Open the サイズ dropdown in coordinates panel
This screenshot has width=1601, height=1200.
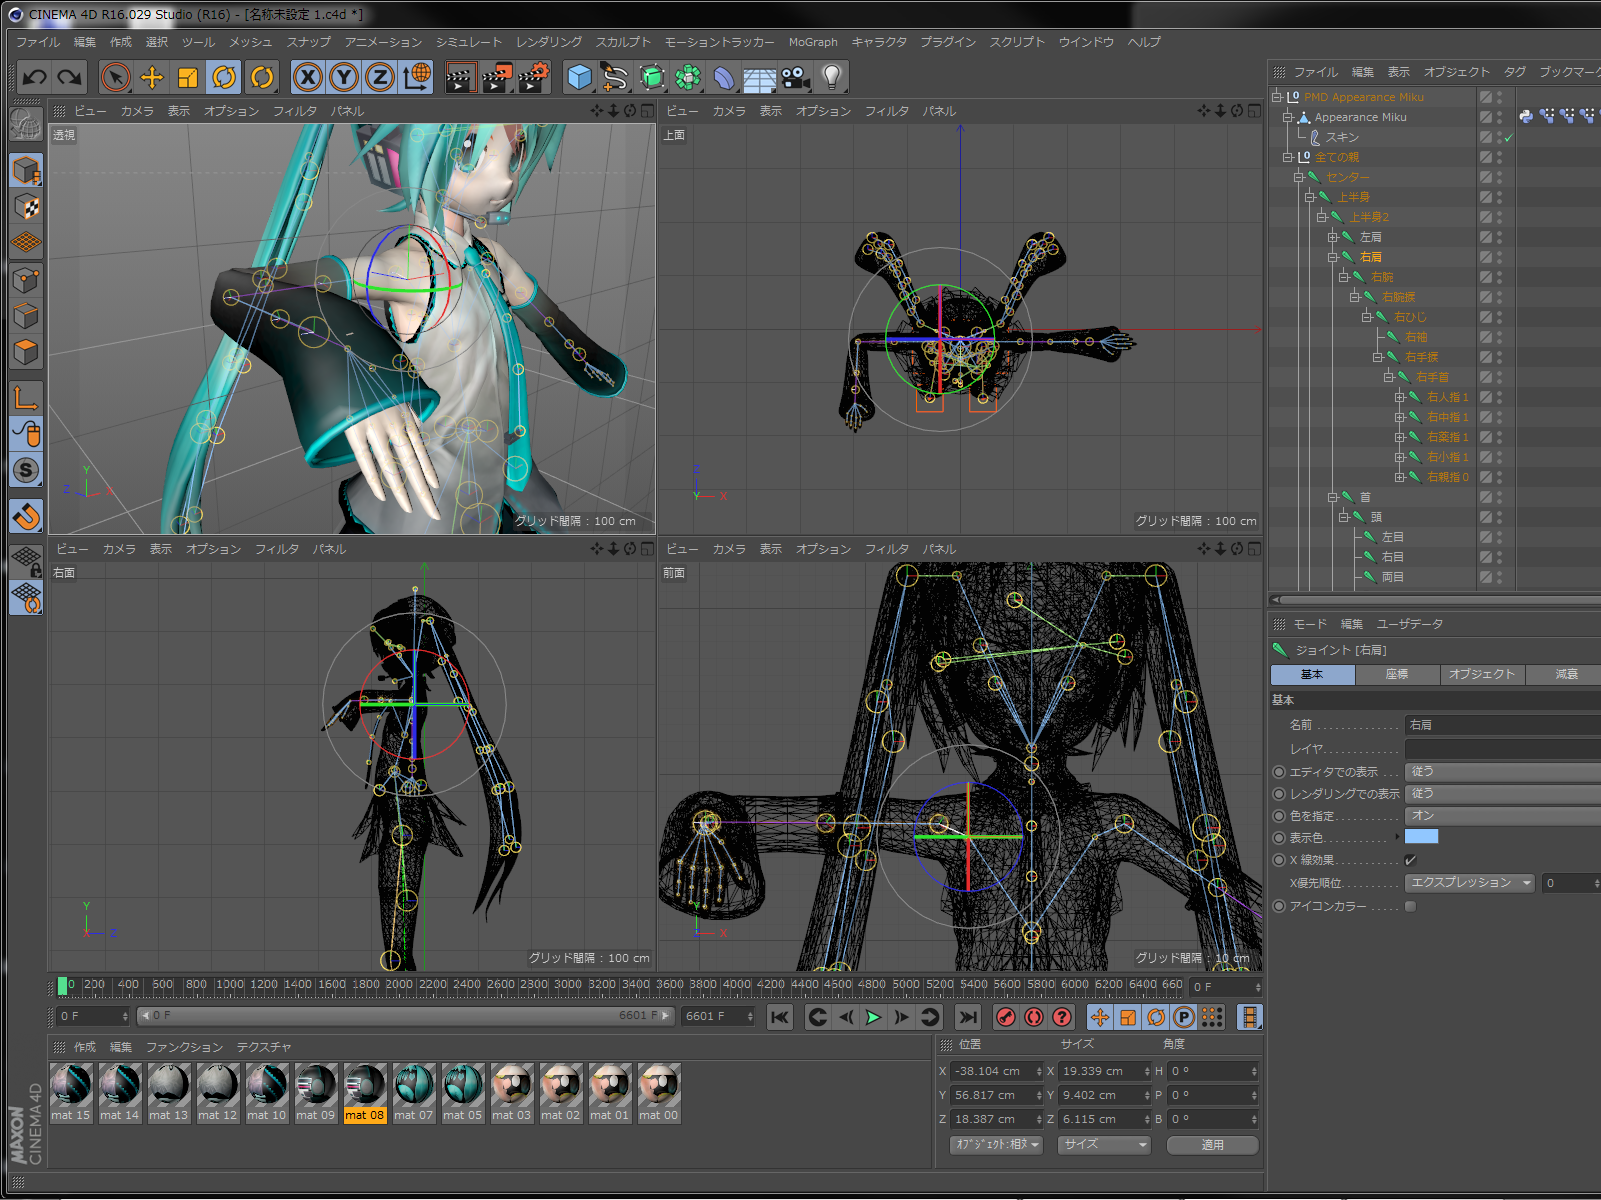pyautogui.click(x=1103, y=1144)
